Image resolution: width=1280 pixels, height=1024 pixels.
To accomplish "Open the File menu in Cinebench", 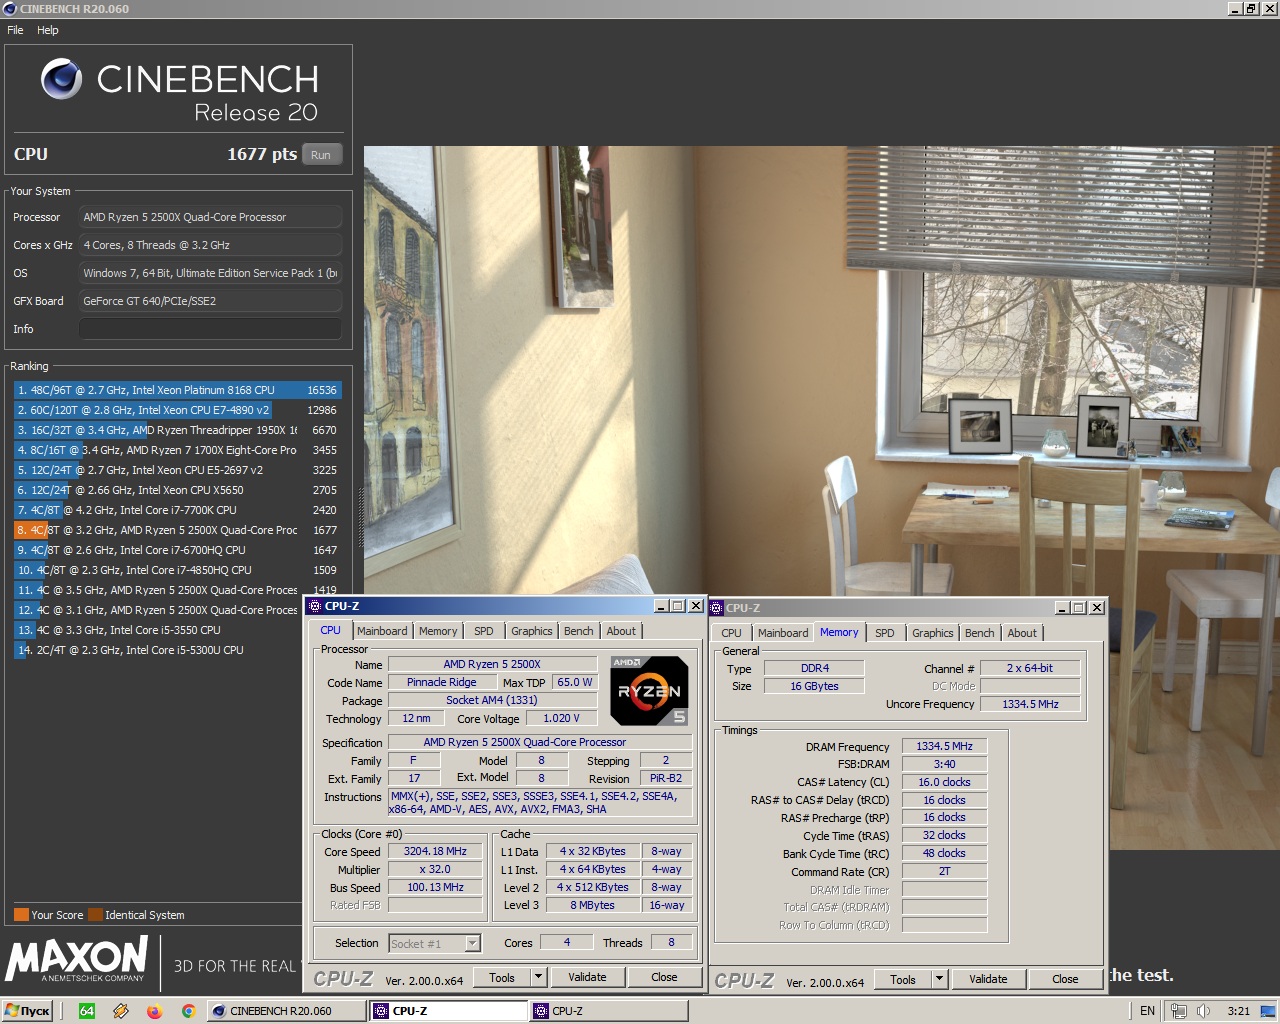I will (15, 30).
